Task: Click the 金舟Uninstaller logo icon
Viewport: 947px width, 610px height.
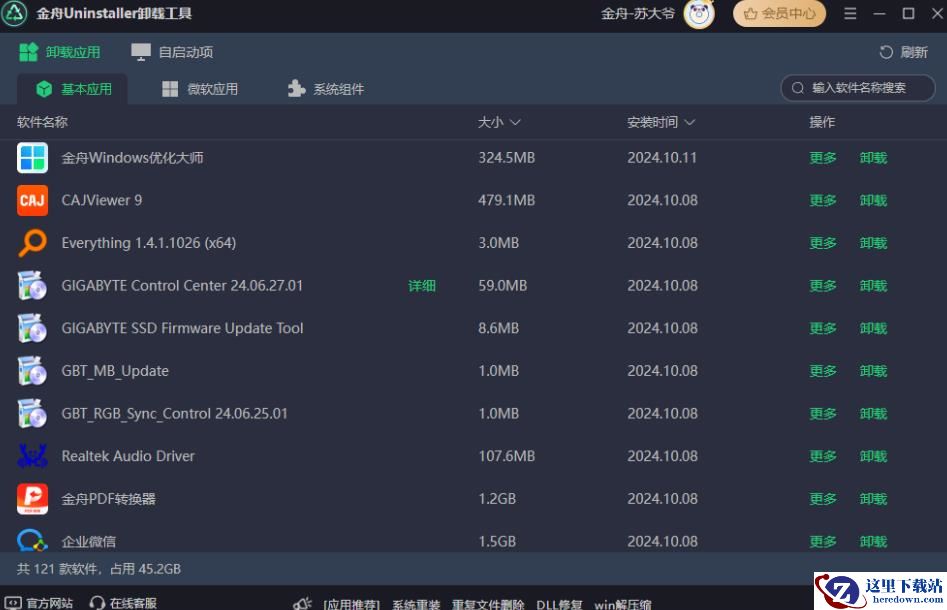Action: coord(14,13)
